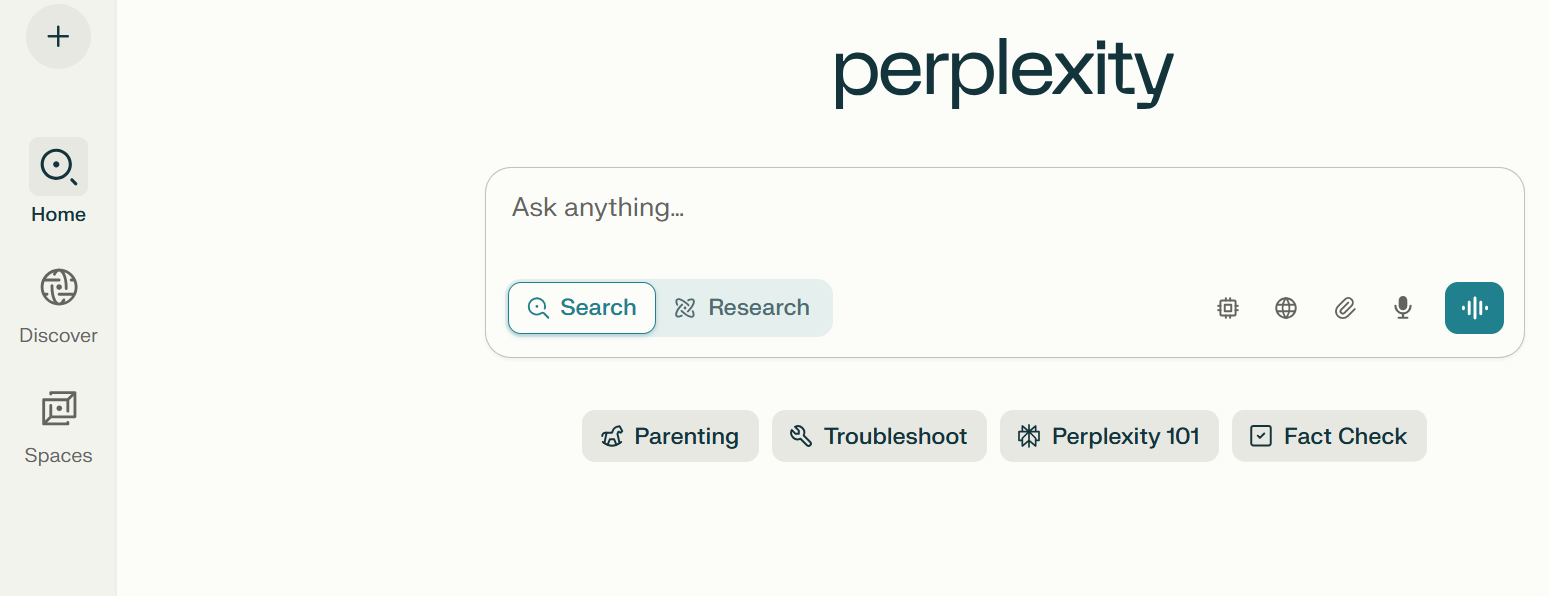Image resolution: width=1550 pixels, height=596 pixels.
Task: Select Search mode toggle
Action: [582, 308]
